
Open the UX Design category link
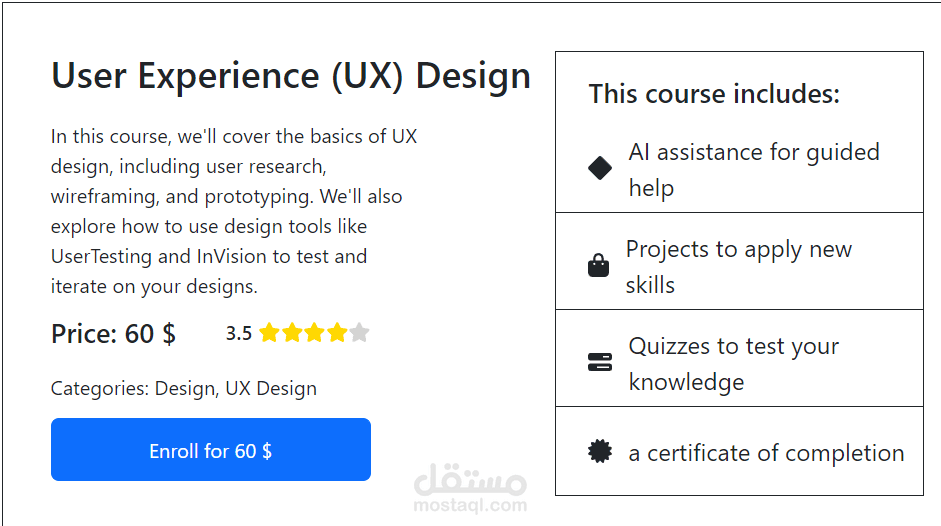271,389
